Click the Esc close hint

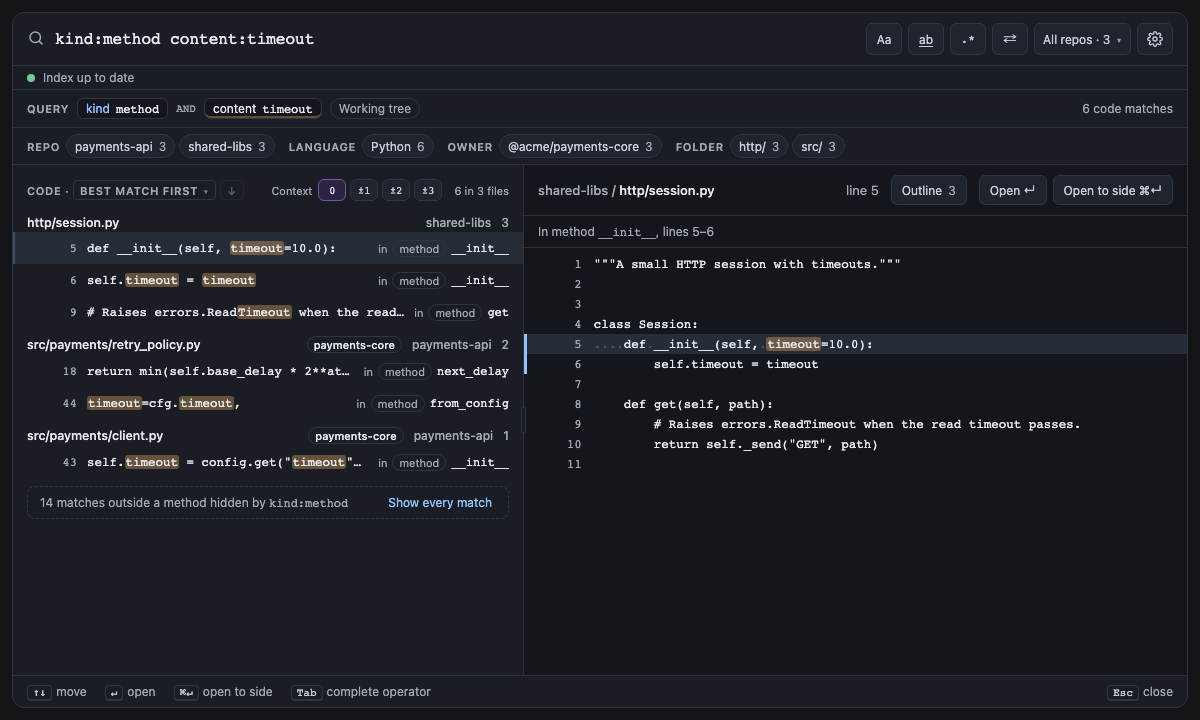tap(1140, 692)
